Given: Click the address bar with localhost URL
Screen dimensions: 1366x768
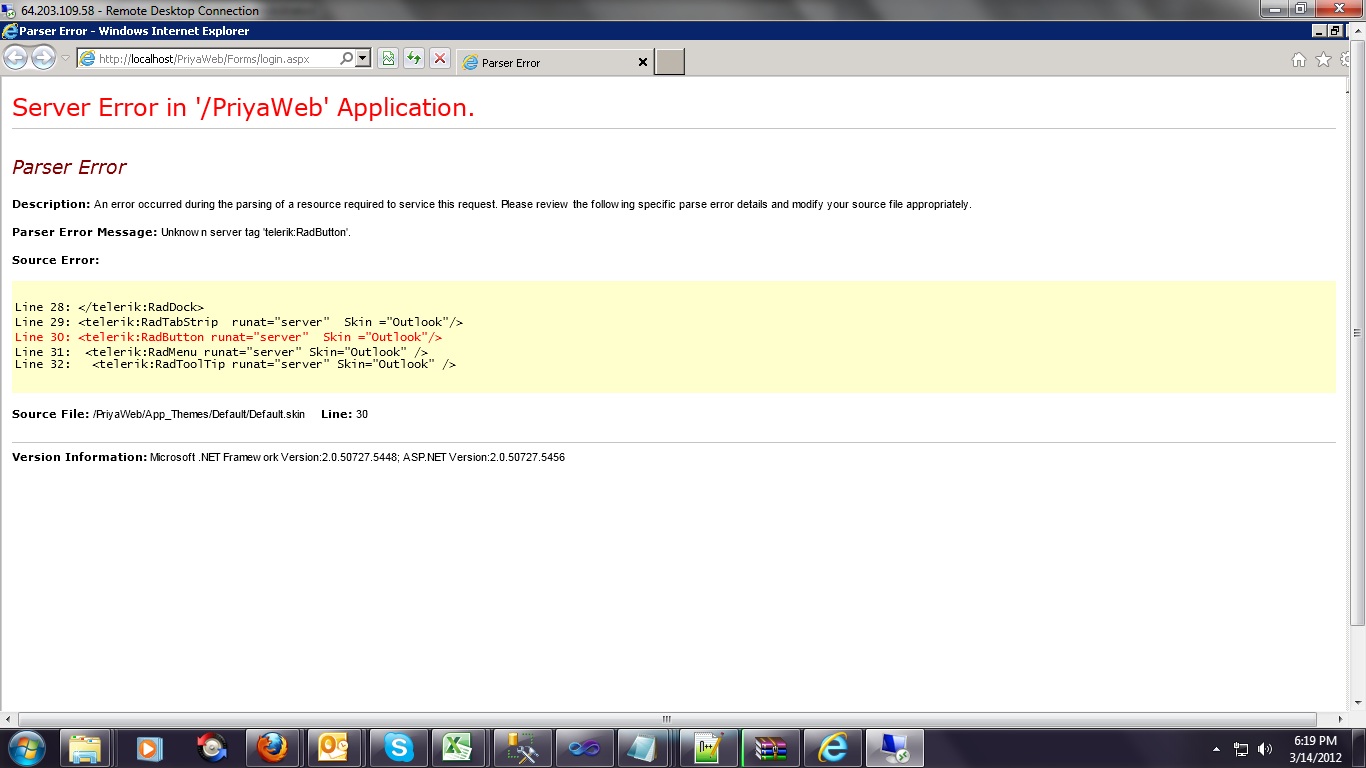Looking at the screenshot, I should coord(224,59).
